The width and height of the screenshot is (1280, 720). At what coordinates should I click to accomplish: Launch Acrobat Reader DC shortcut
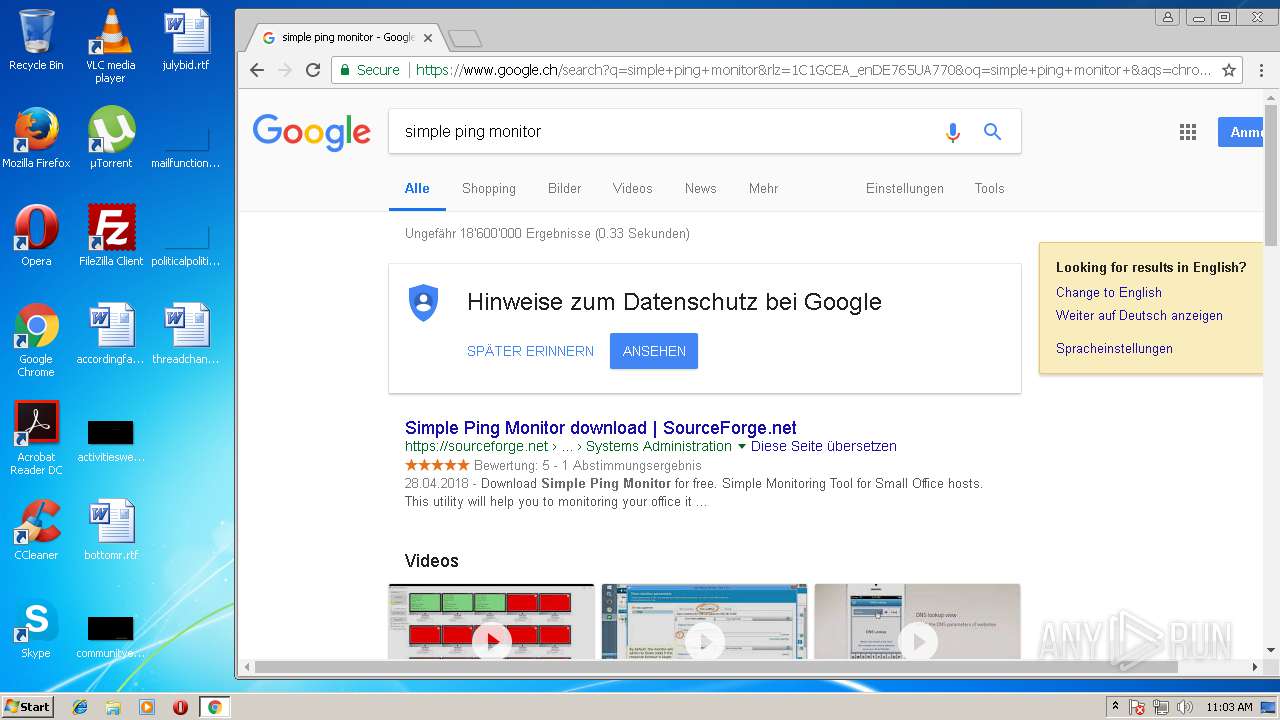click(36, 438)
